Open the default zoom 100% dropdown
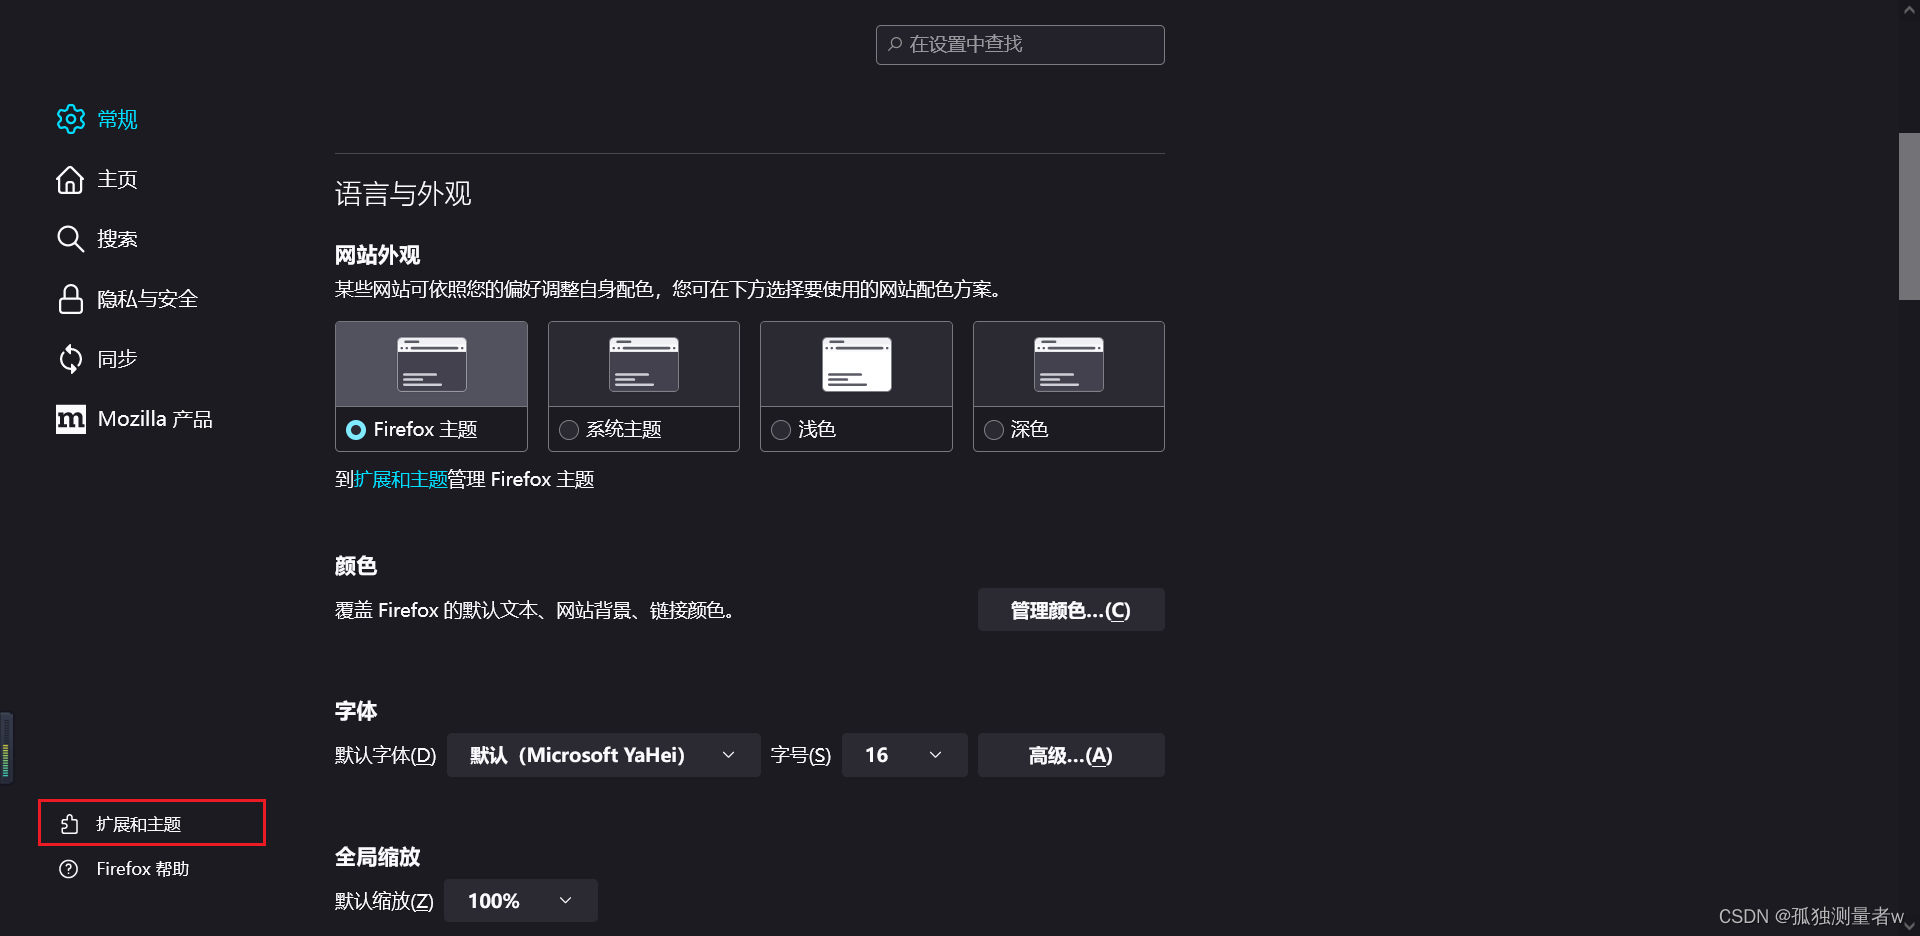Screen dimensions: 1920x936 tap(520, 900)
